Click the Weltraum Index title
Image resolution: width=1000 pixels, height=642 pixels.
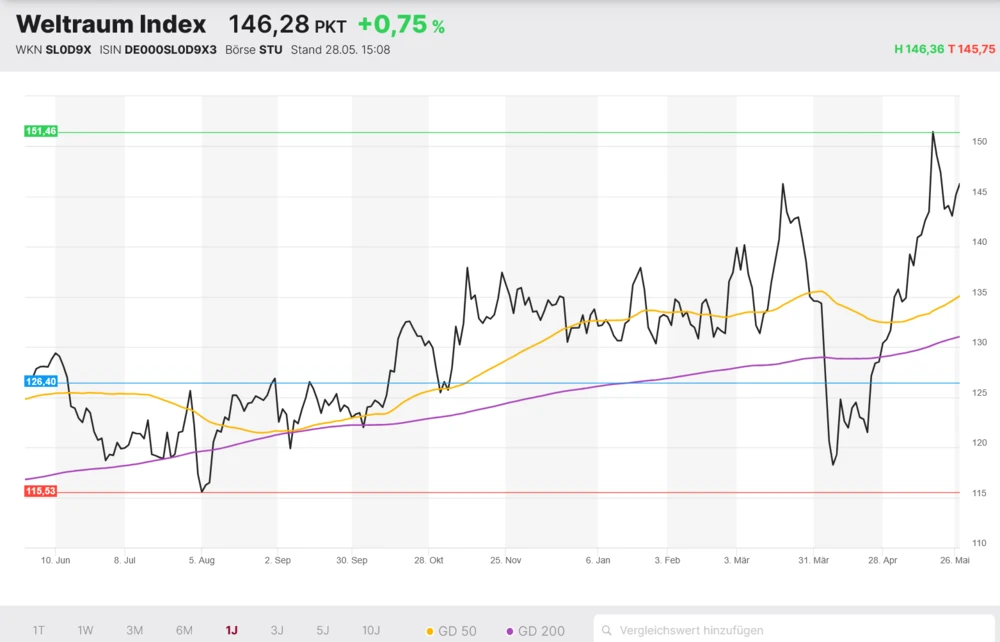click(110, 23)
